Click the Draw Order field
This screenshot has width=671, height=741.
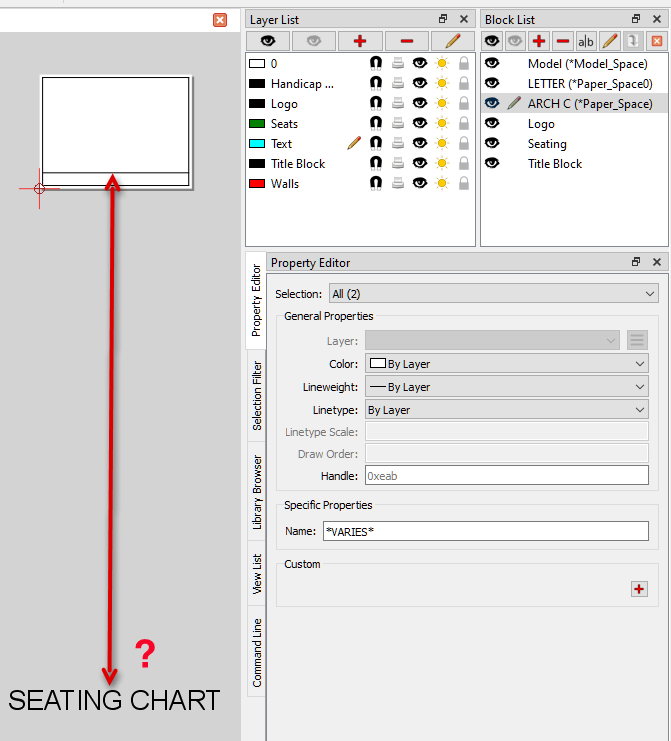[507, 454]
